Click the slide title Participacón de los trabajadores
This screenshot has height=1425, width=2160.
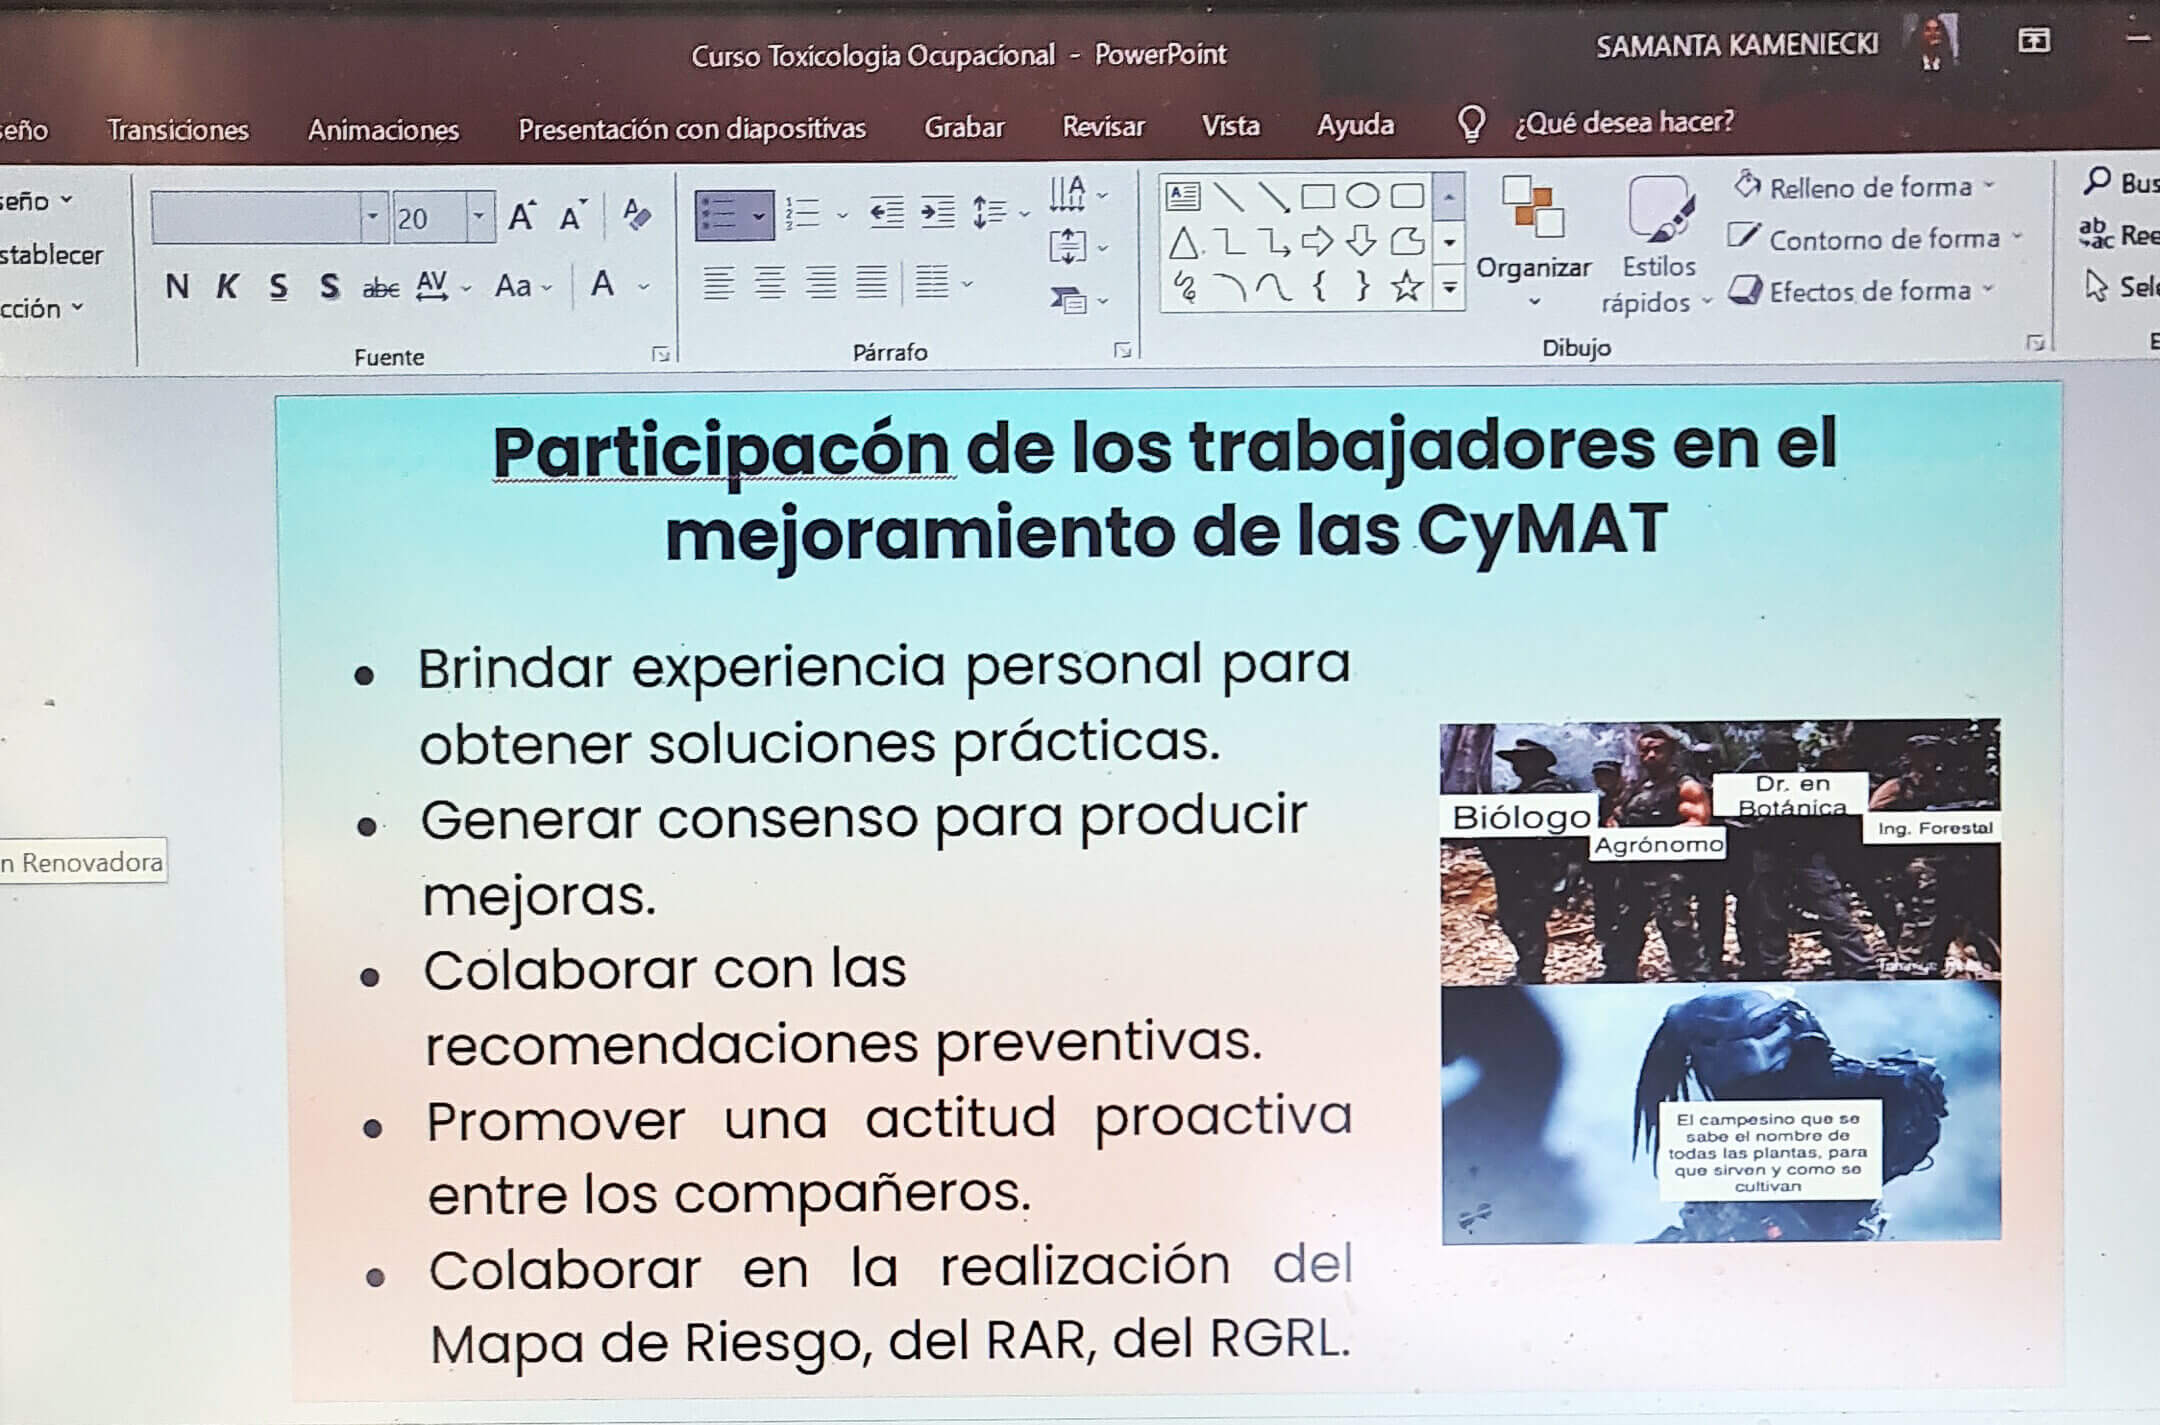click(x=1165, y=489)
